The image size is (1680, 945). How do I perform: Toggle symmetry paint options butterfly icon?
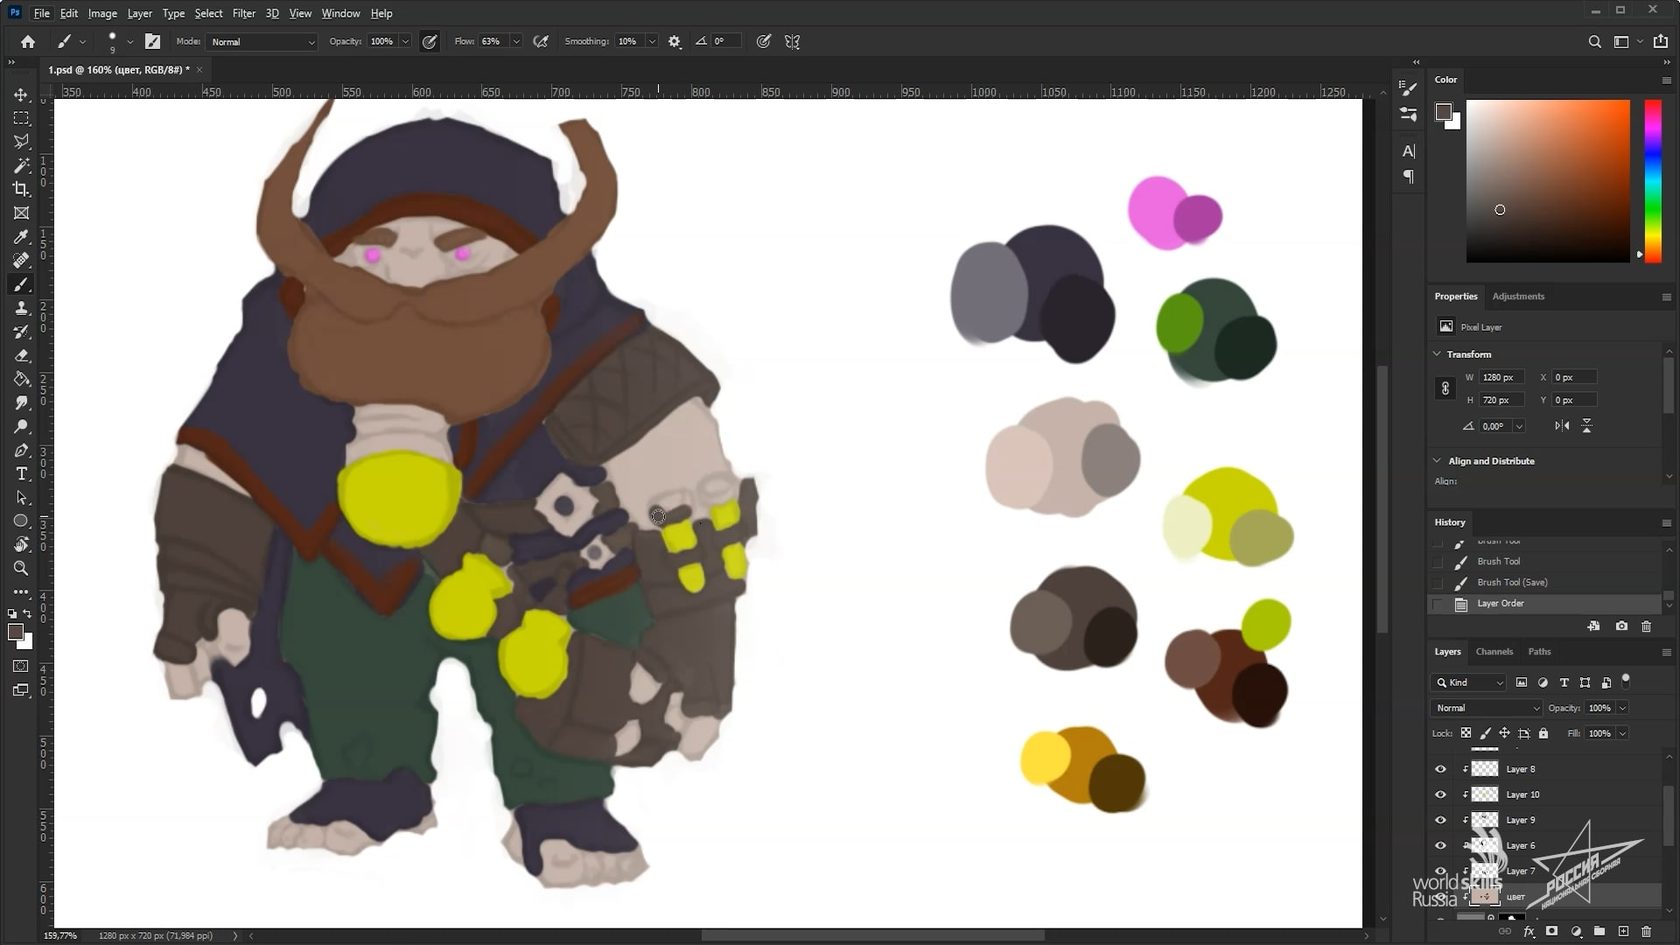pos(792,42)
